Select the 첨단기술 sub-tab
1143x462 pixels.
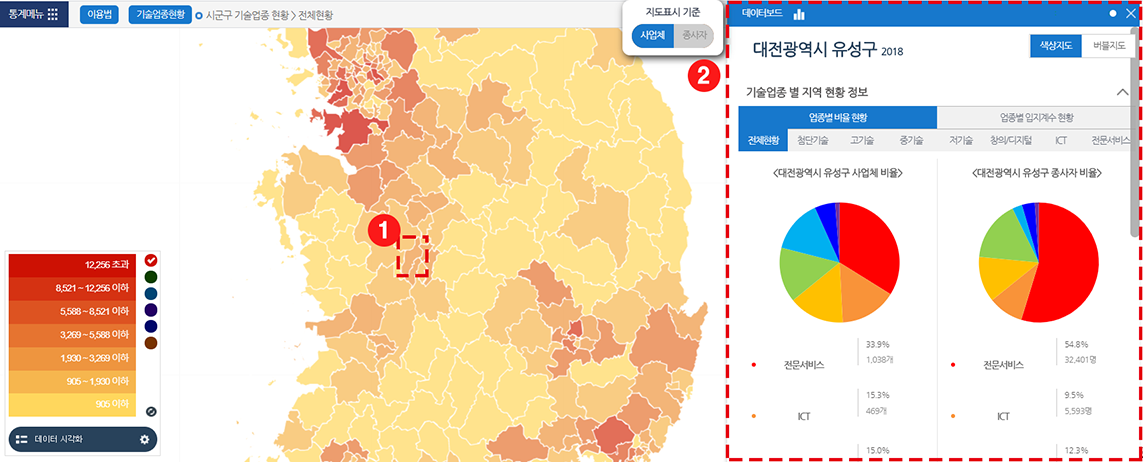coord(813,140)
